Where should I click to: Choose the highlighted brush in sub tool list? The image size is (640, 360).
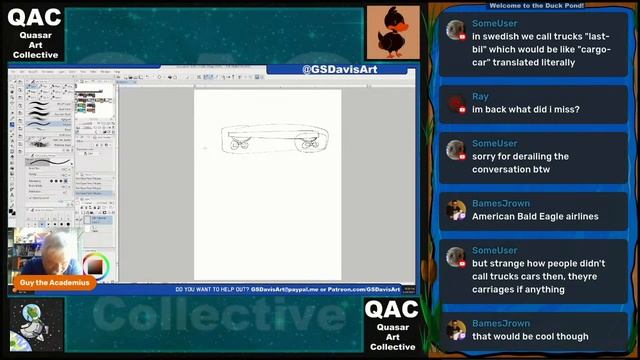point(49,124)
